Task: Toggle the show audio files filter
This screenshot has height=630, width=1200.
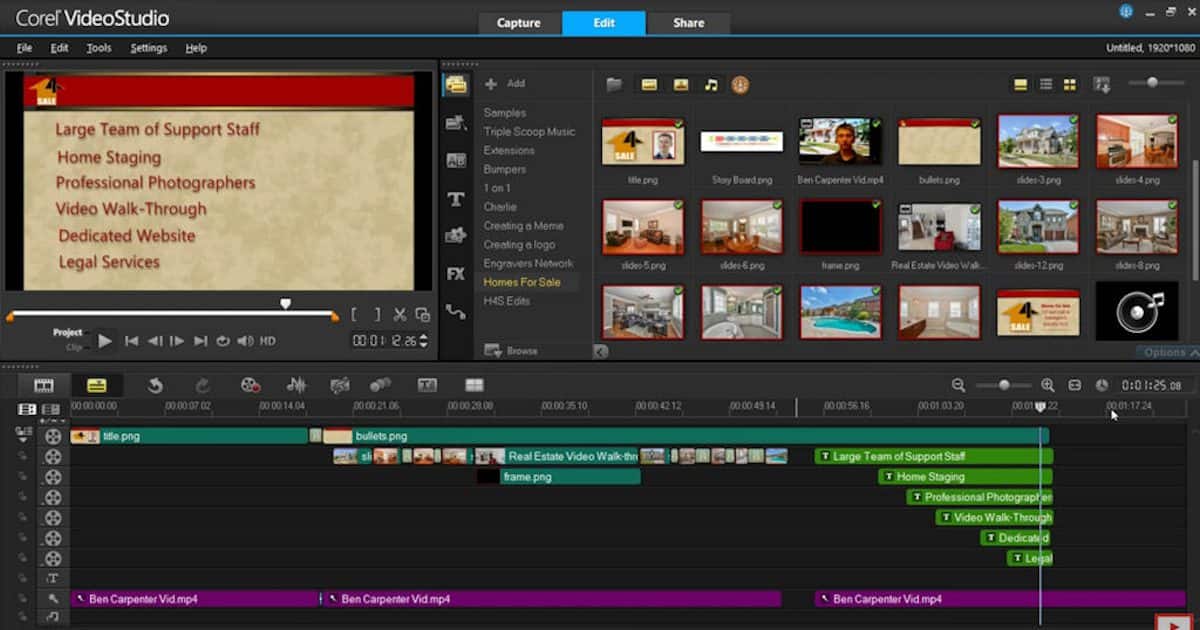Action: 711,85
